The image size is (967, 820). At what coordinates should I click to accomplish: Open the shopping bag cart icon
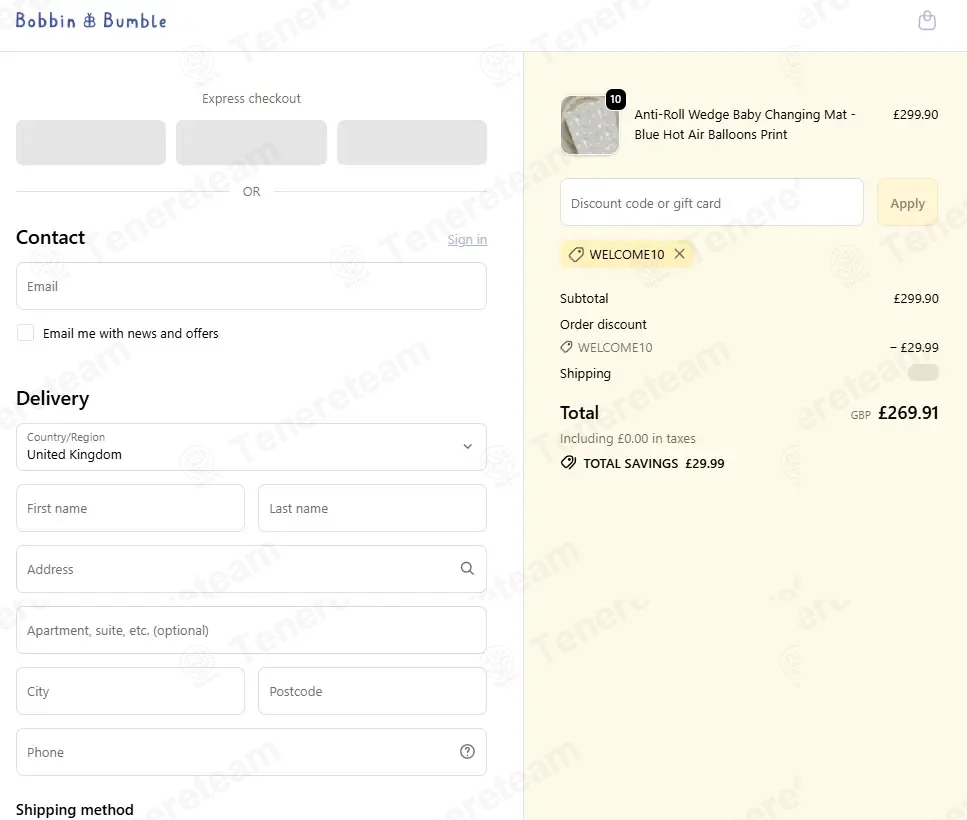click(x=927, y=21)
